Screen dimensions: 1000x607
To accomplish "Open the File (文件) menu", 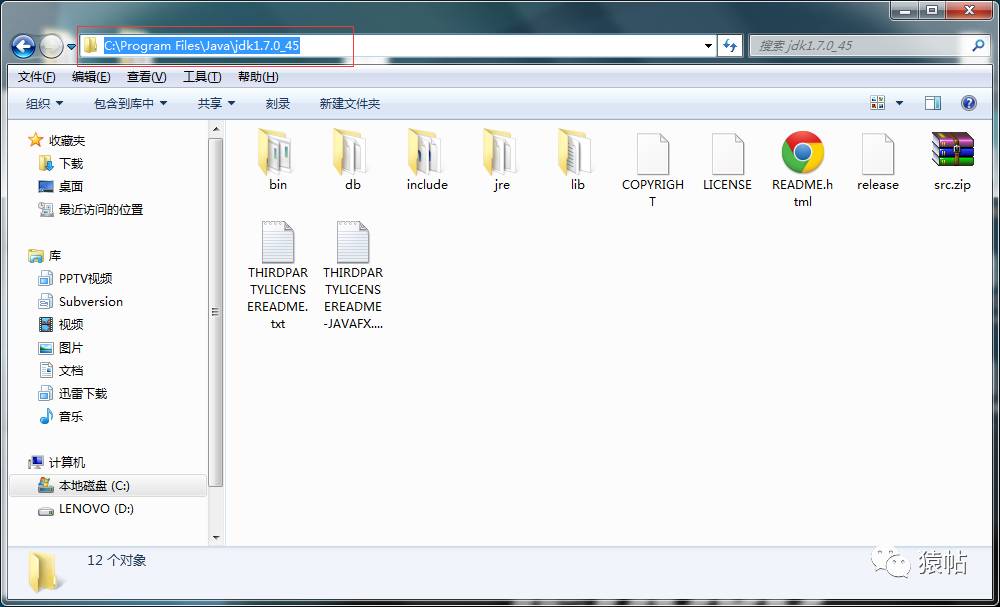I will 36,77.
